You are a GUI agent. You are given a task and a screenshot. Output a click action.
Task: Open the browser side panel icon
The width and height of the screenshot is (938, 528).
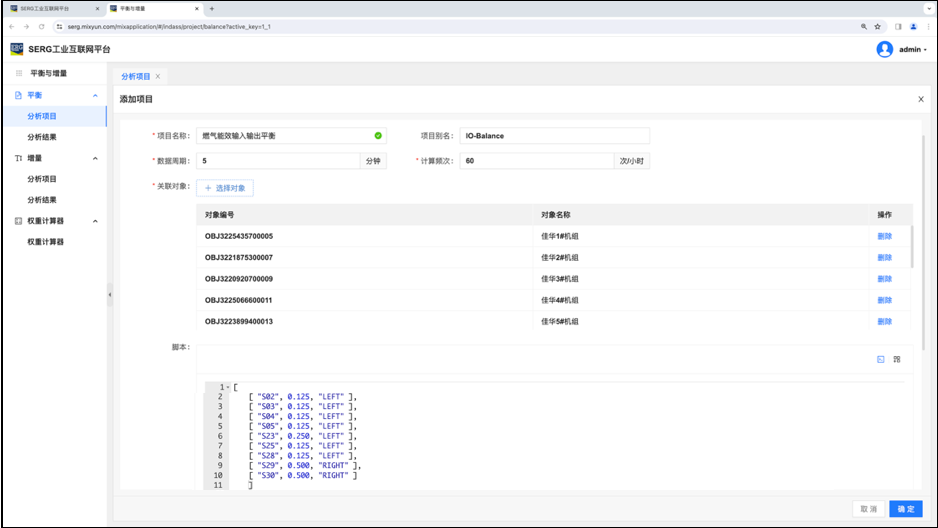[898, 26]
